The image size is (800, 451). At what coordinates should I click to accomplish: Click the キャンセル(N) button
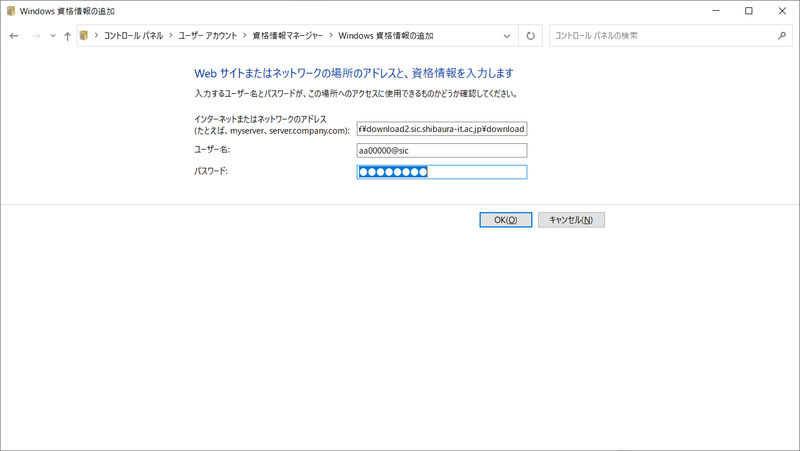[571, 220]
